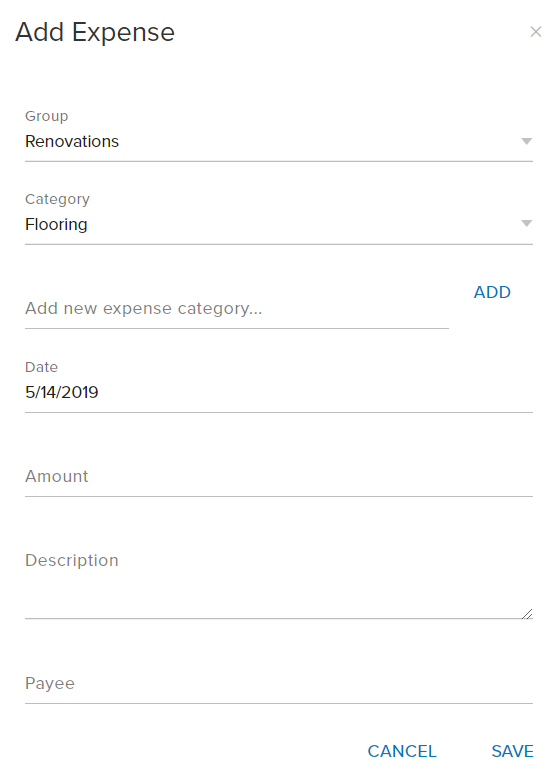Click the Group field label
This screenshot has height=782, width=553.
click(46, 116)
